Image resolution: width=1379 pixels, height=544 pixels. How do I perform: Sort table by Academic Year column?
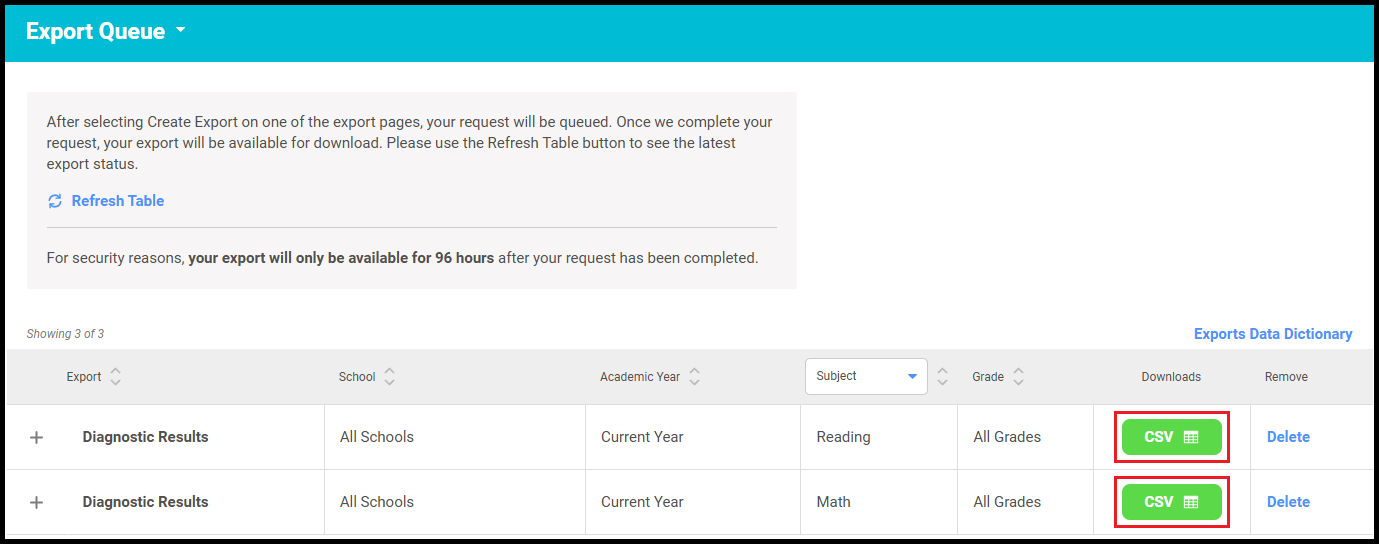[694, 377]
